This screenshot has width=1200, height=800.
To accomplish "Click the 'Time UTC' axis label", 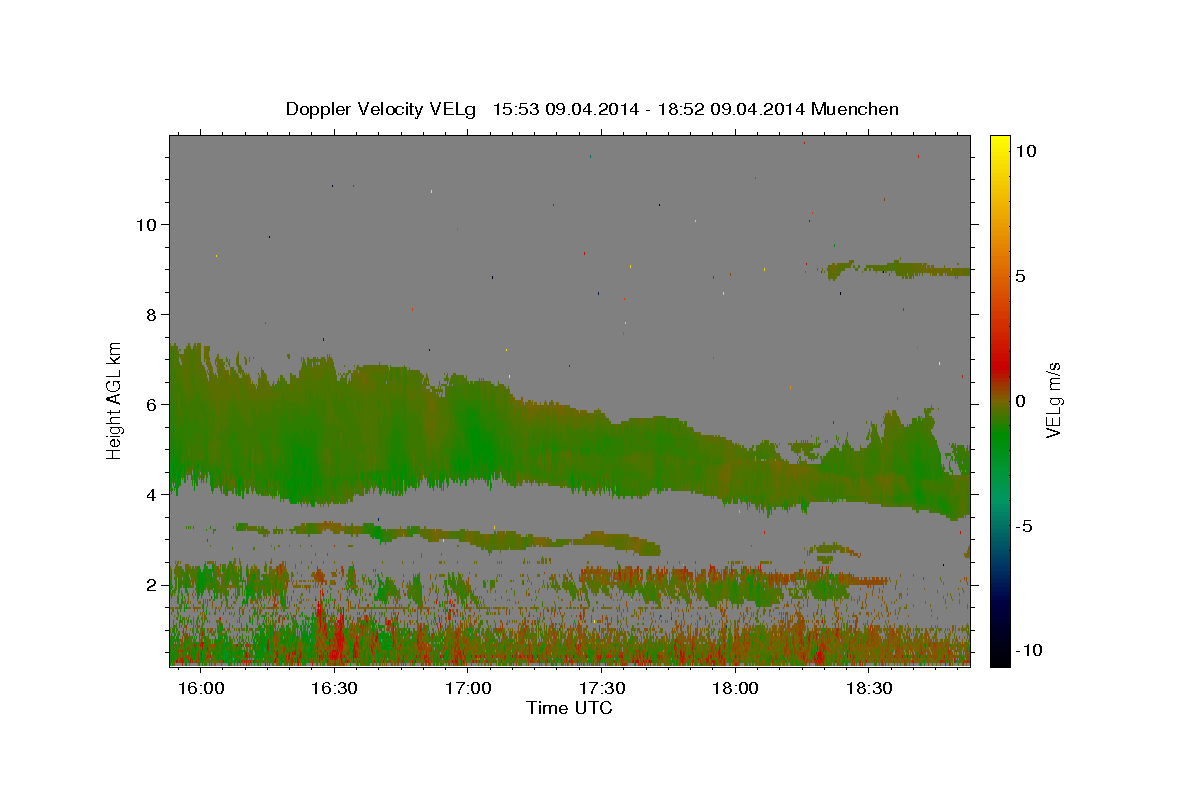I will point(570,708).
